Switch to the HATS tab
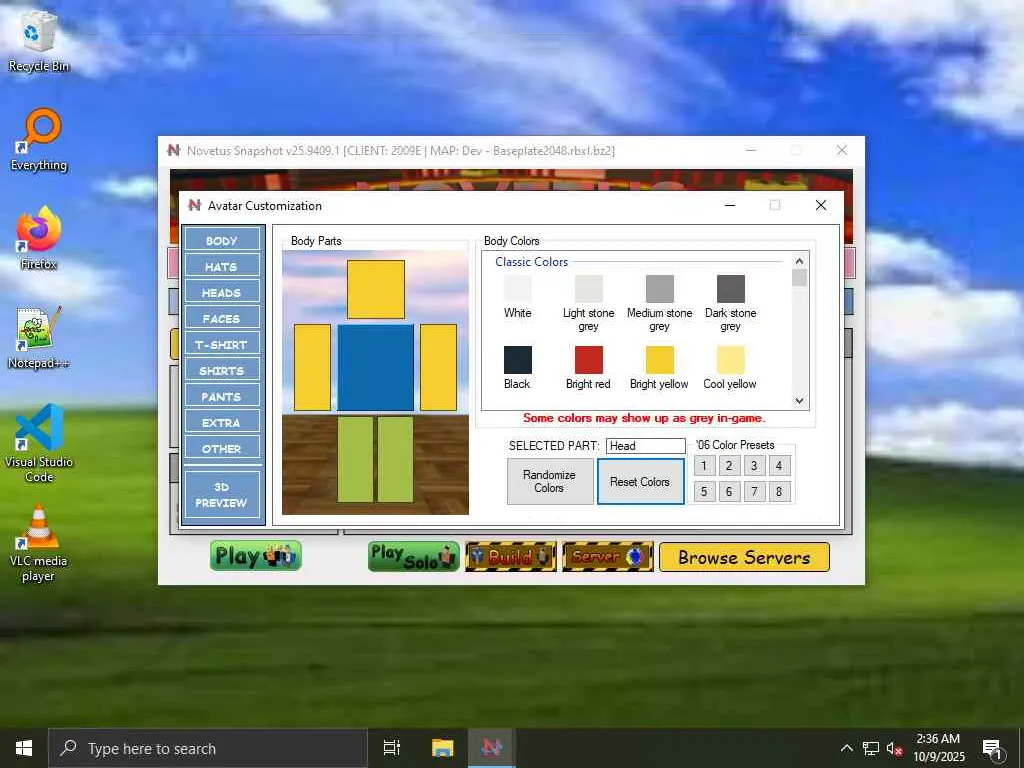 point(222,266)
